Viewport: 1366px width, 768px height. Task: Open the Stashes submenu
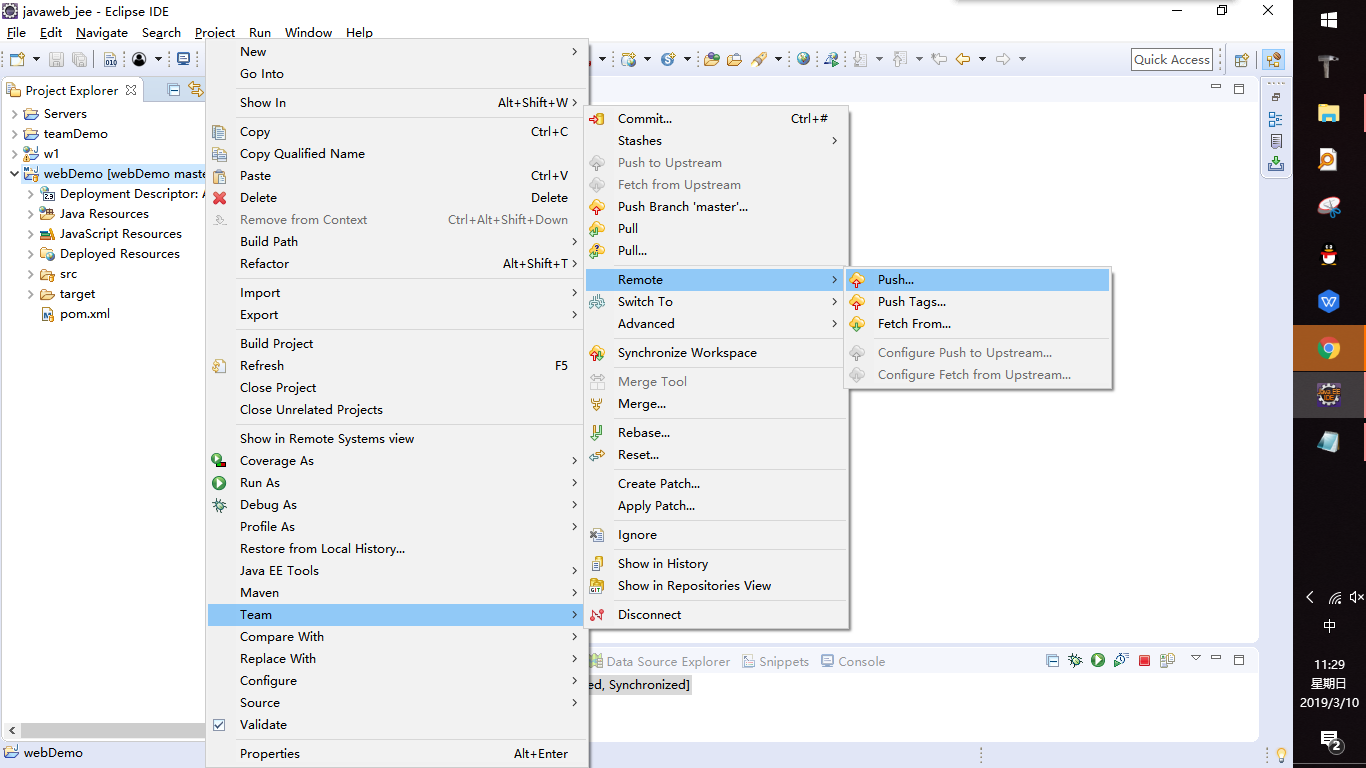coord(716,141)
